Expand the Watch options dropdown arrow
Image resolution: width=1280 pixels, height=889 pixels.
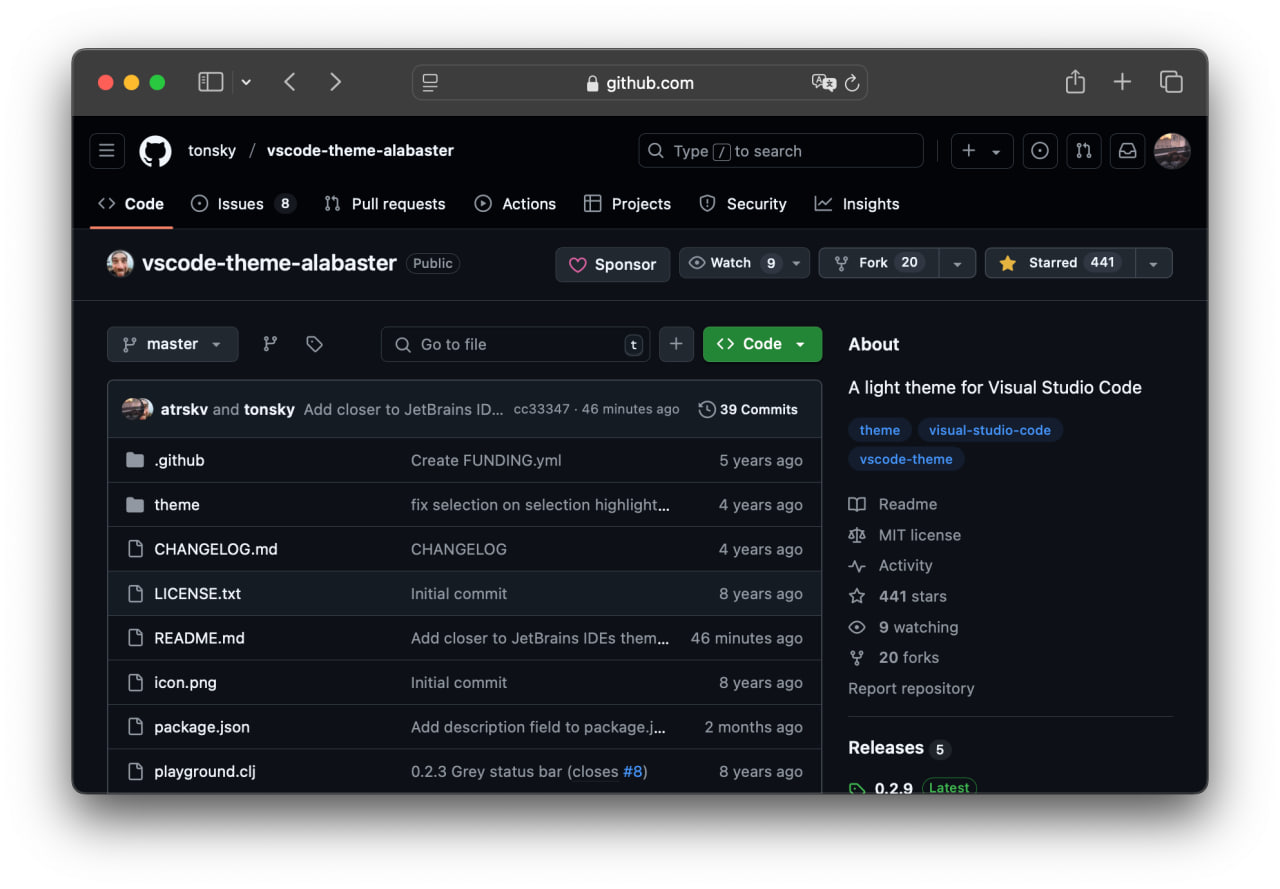point(796,263)
